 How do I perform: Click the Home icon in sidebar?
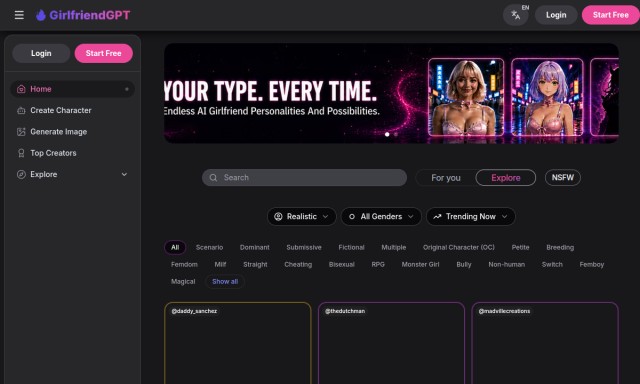(21, 89)
